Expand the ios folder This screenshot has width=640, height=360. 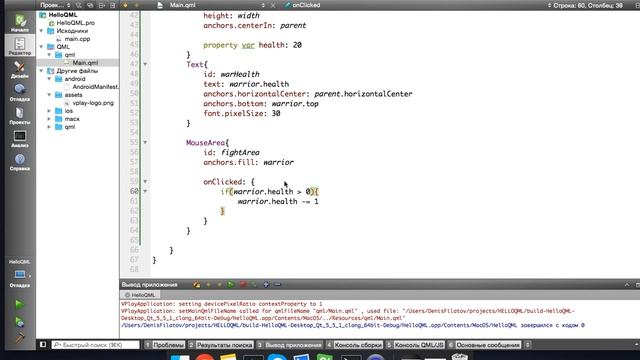tap(49, 111)
